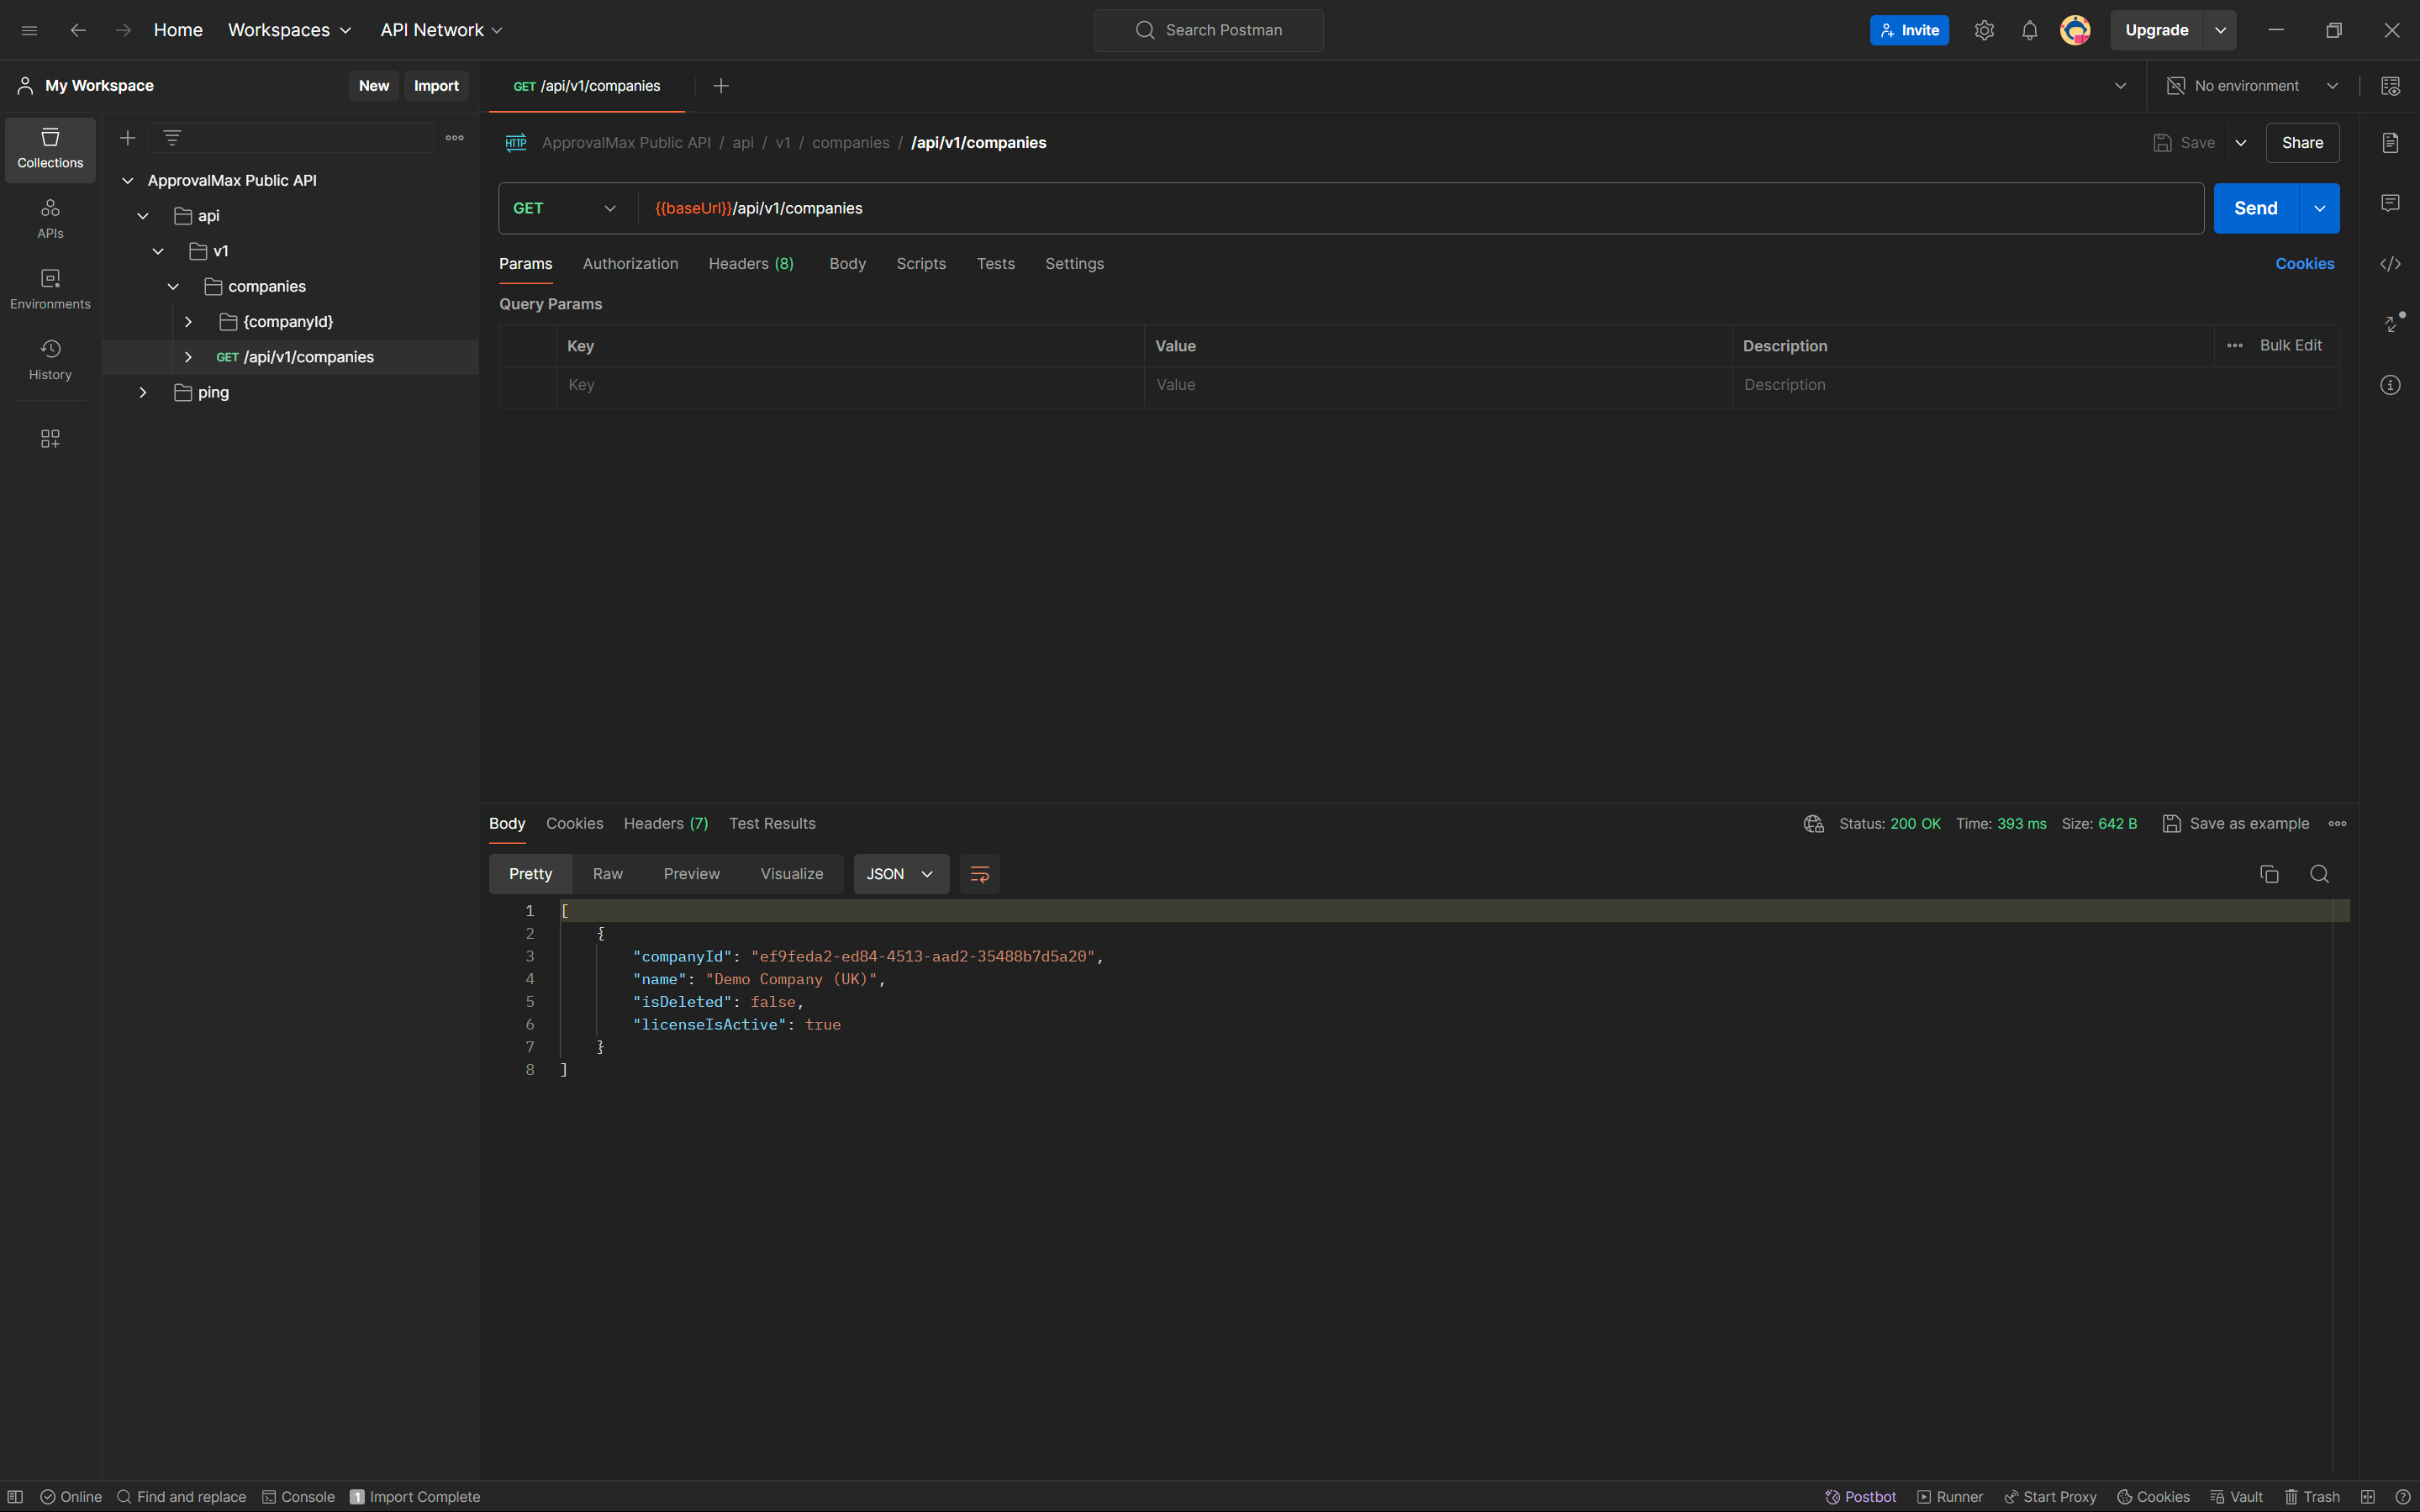The width and height of the screenshot is (2420, 1512).
Task: Switch to the Tests tab
Action: coord(995,264)
